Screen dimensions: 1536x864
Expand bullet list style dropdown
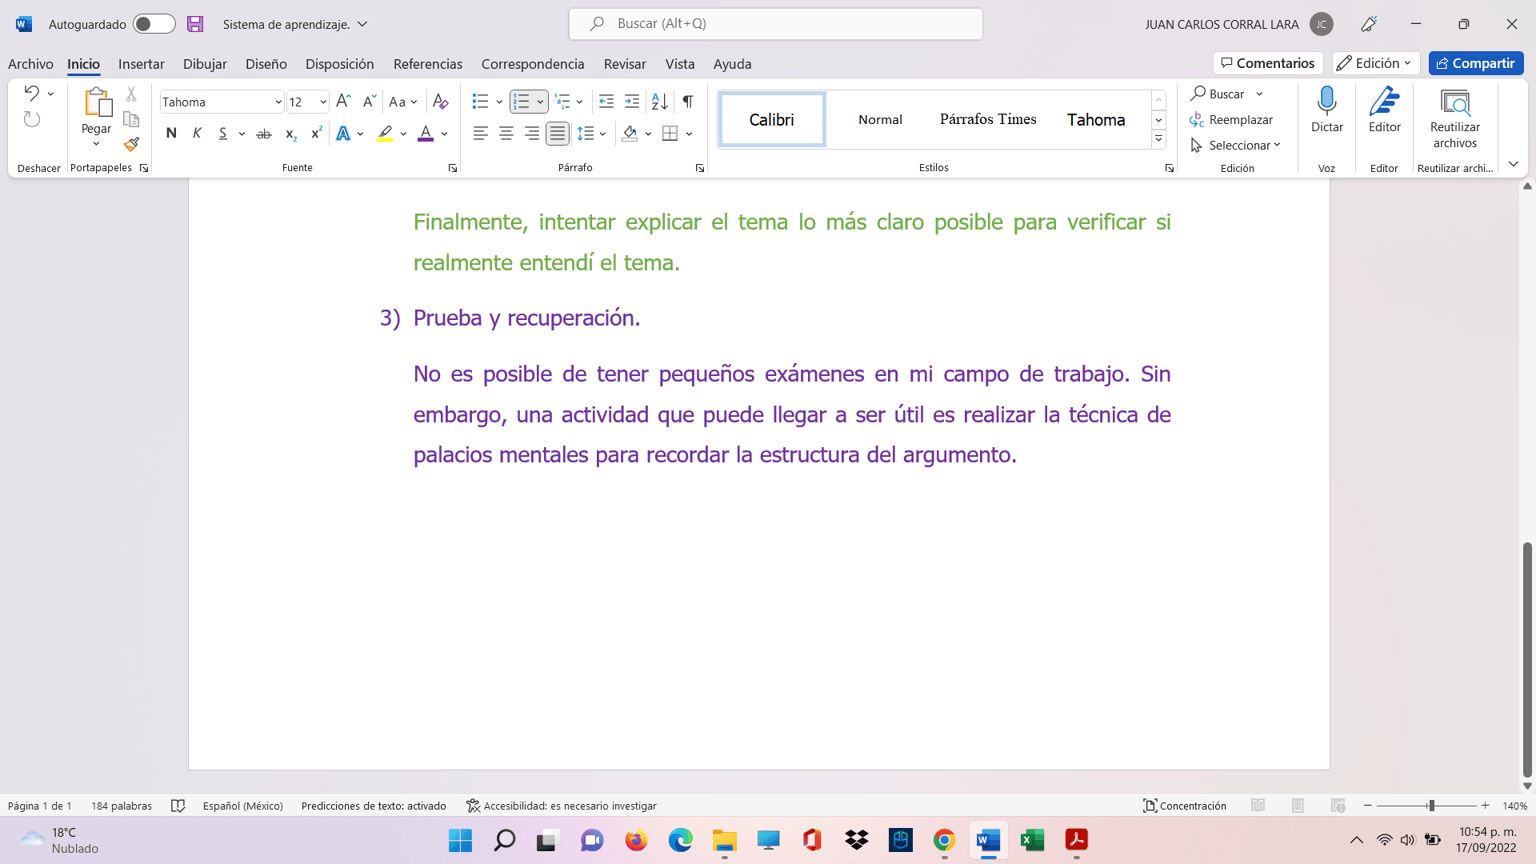pyautogui.click(x=499, y=101)
